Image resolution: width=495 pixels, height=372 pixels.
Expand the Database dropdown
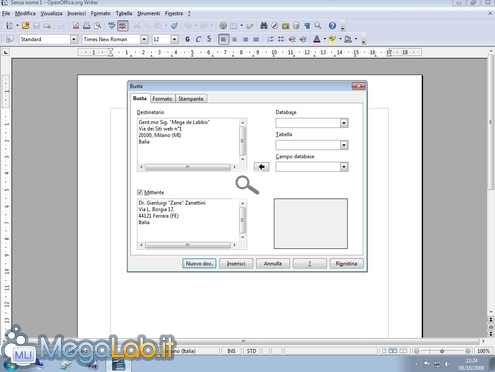pos(344,123)
